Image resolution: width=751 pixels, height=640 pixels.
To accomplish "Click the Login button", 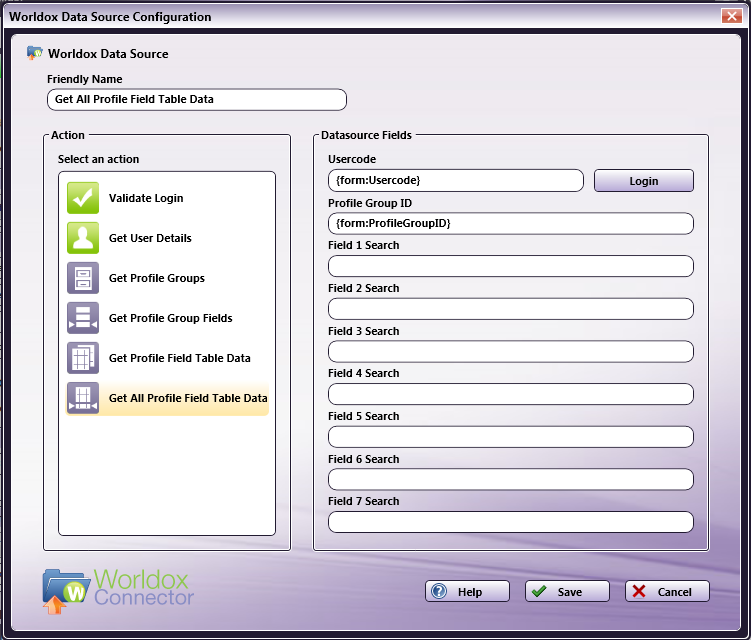I will tap(644, 181).
